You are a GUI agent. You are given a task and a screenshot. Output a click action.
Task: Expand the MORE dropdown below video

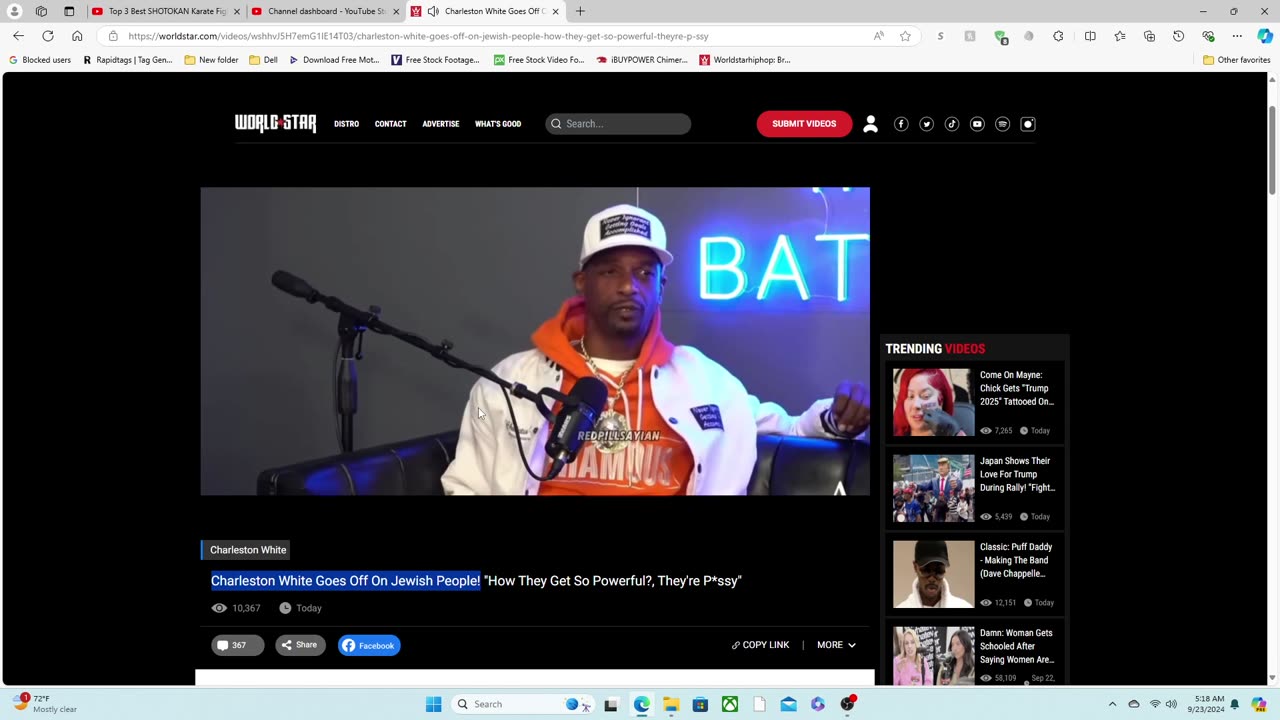[x=836, y=645]
